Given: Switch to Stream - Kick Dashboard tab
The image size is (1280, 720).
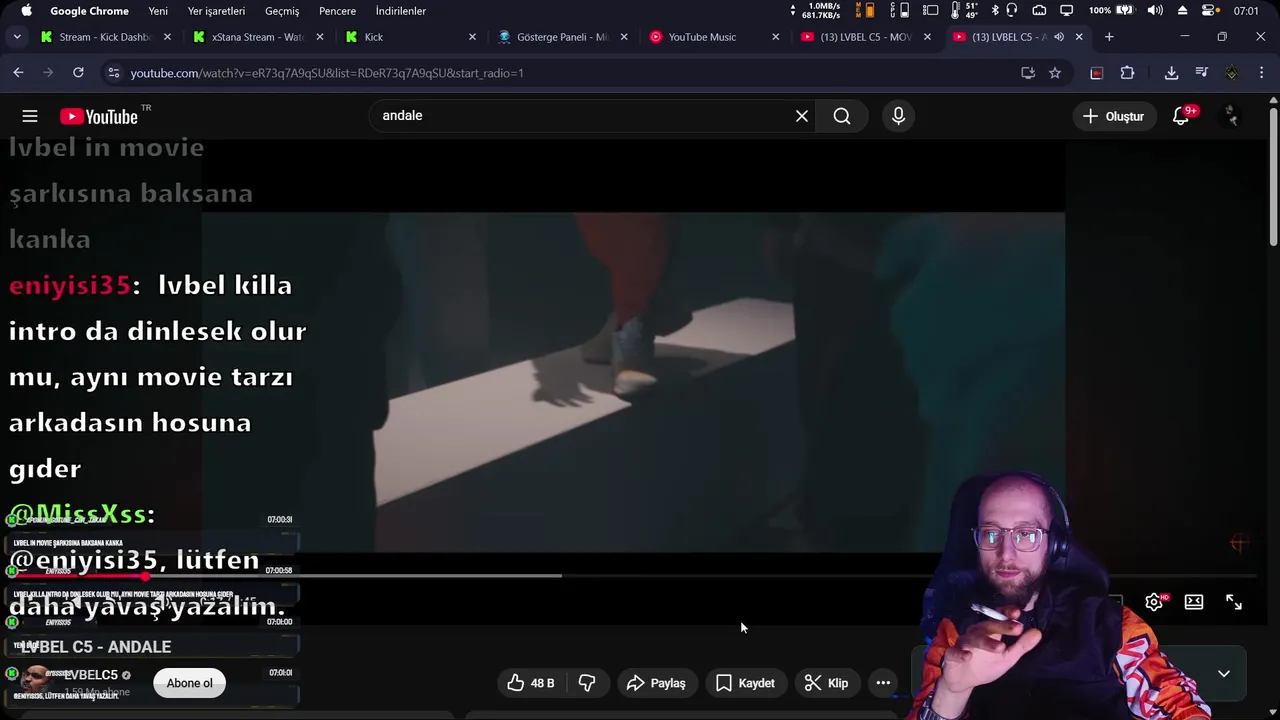Looking at the screenshot, I should (x=106, y=37).
